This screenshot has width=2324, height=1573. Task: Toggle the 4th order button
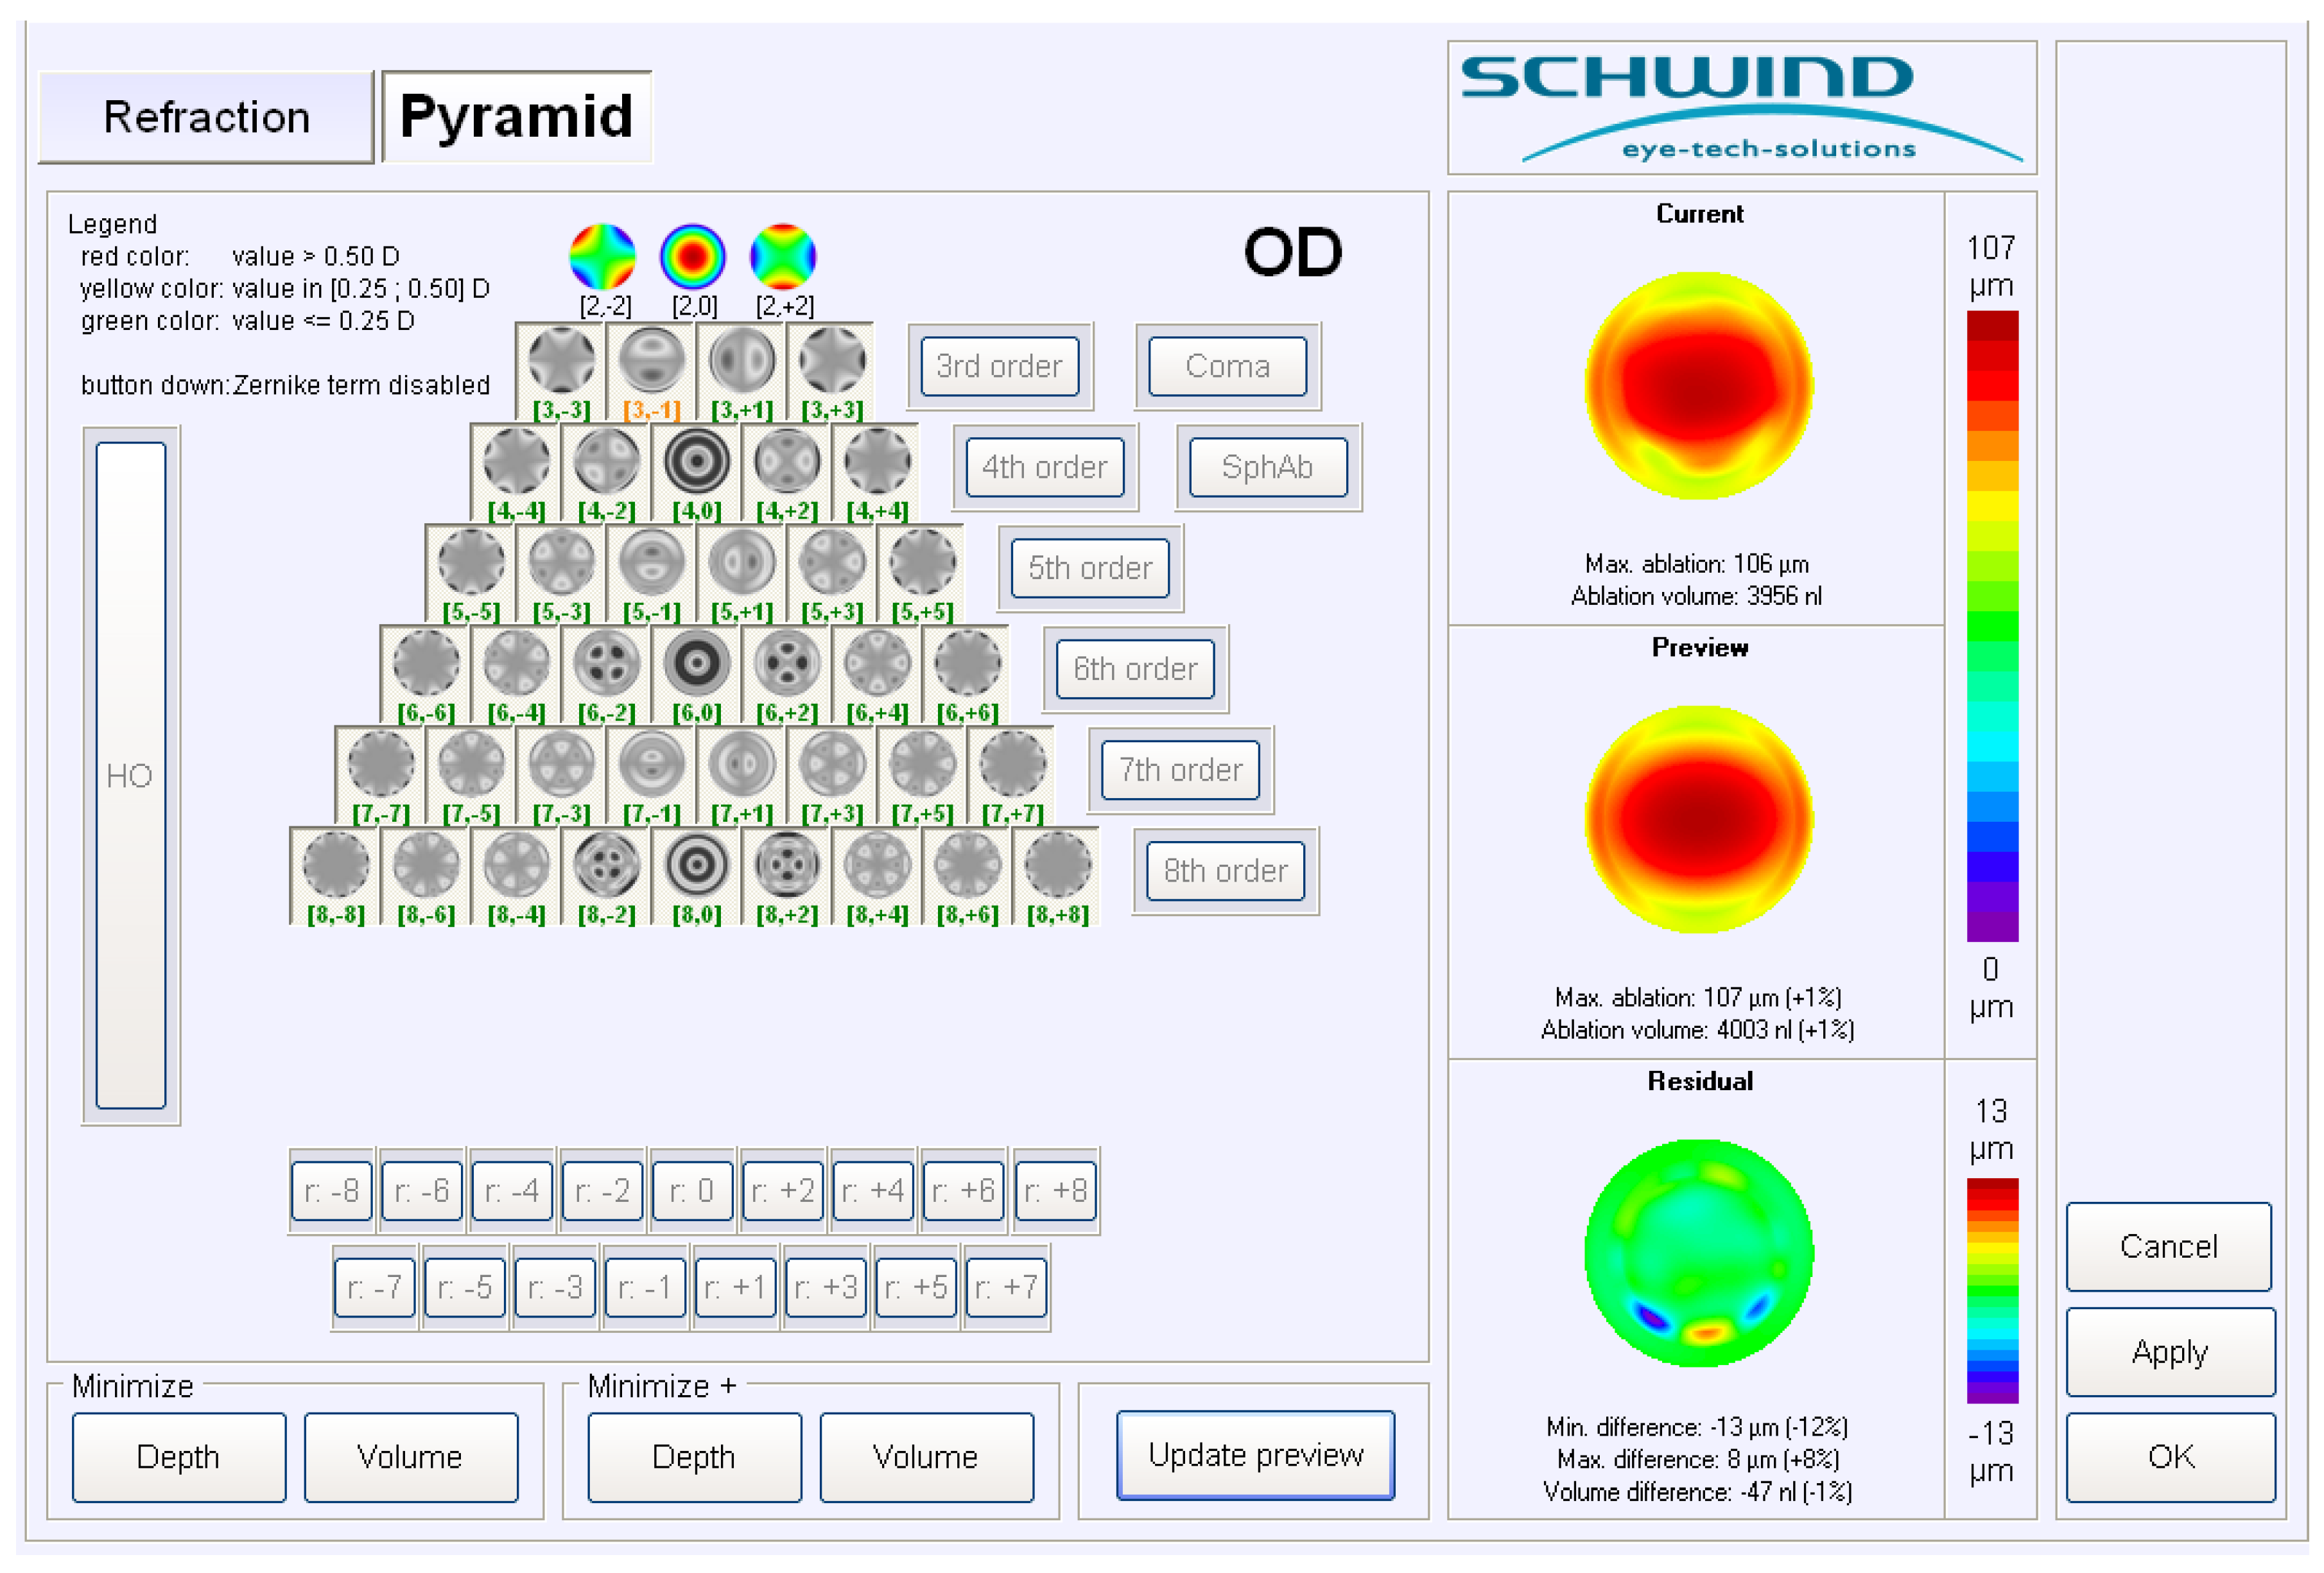[1044, 467]
